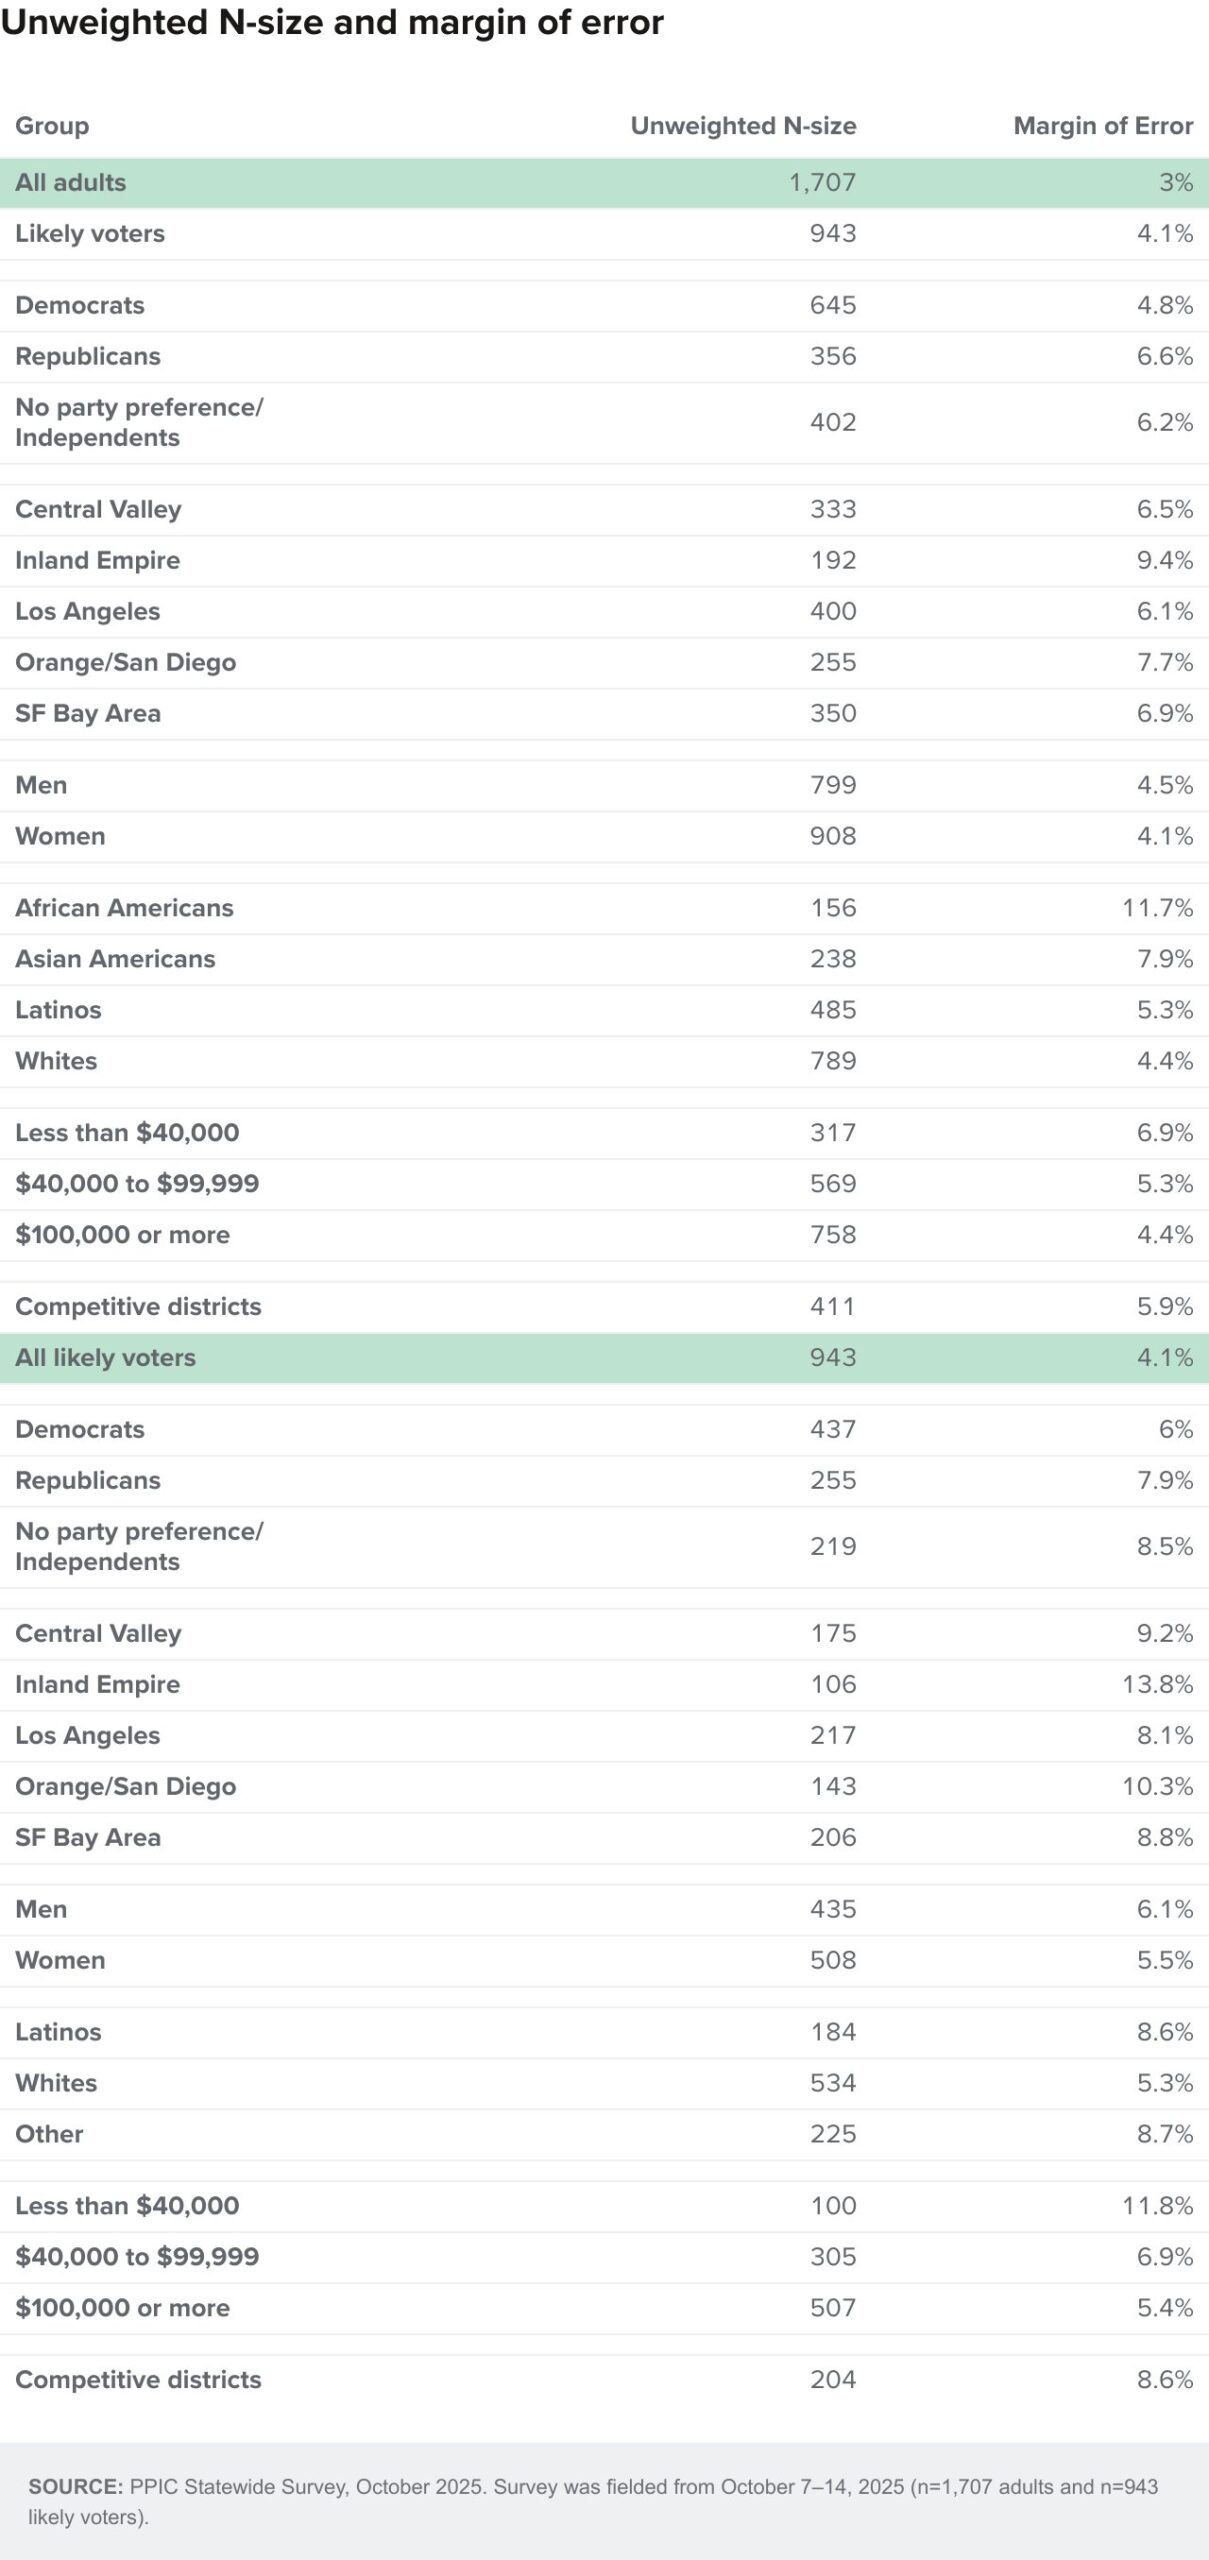Click the Group column header
The image size is (1209, 2560).
[x=52, y=126]
